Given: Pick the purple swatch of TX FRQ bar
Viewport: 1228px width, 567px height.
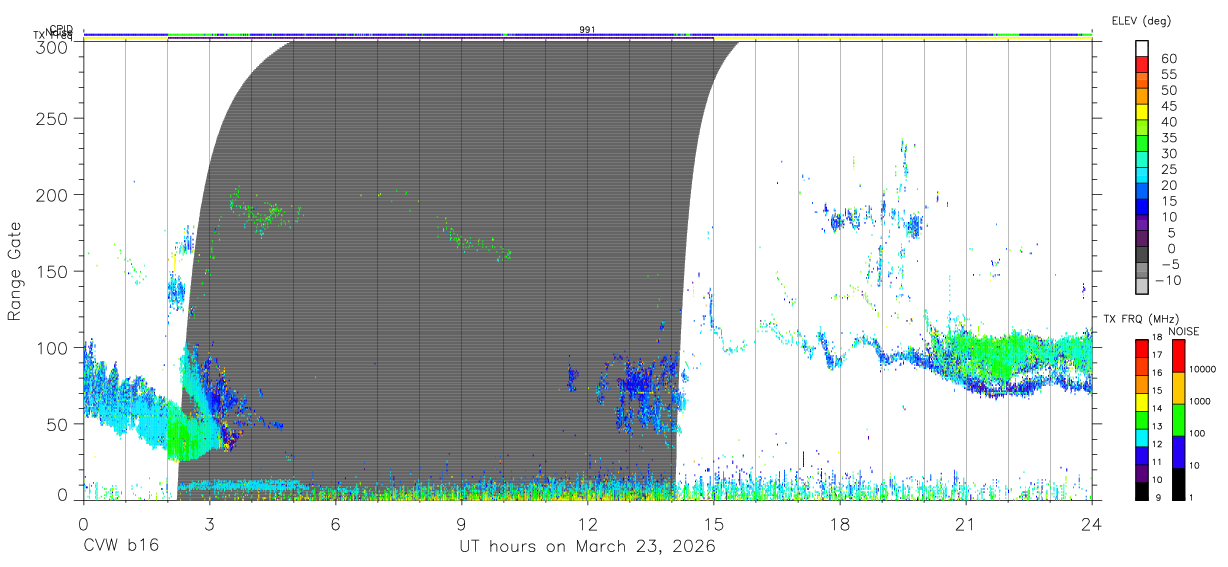Looking at the screenshot, I should pyautogui.click(x=1142, y=471).
